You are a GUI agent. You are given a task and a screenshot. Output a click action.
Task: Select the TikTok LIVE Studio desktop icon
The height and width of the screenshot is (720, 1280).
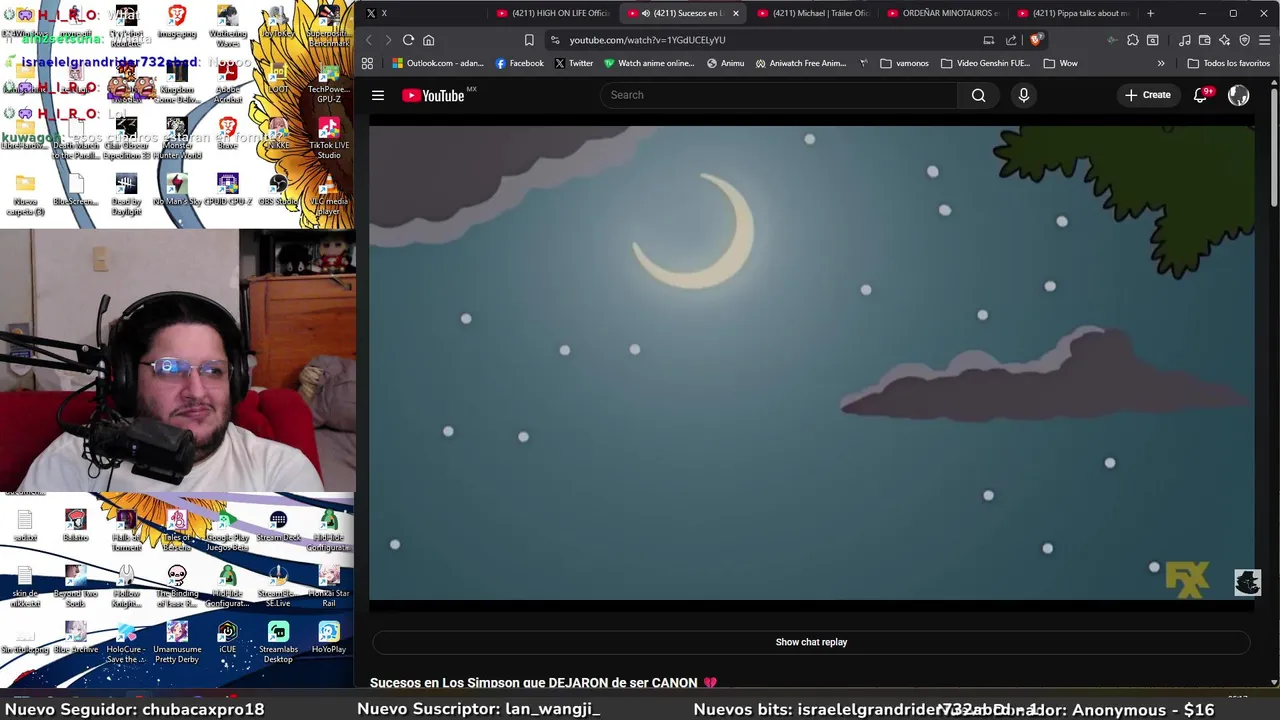[328, 139]
